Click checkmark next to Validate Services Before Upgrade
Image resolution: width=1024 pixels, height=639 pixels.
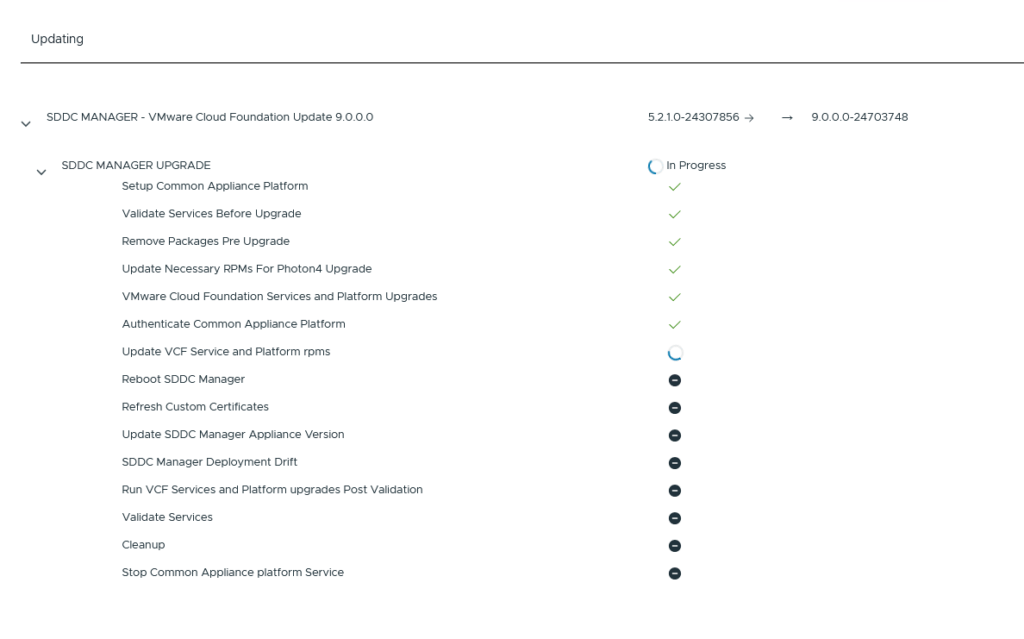pos(674,214)
